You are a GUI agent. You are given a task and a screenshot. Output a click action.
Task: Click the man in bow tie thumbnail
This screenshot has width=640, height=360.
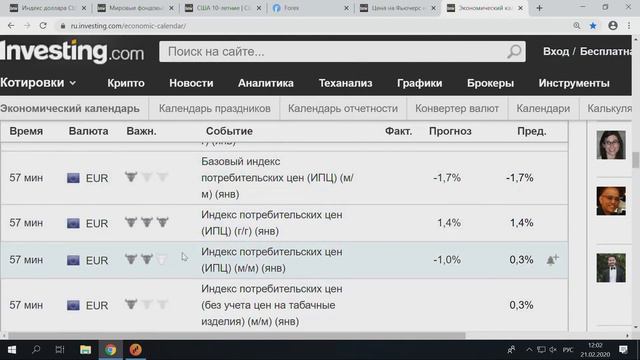tap(611, 268)
